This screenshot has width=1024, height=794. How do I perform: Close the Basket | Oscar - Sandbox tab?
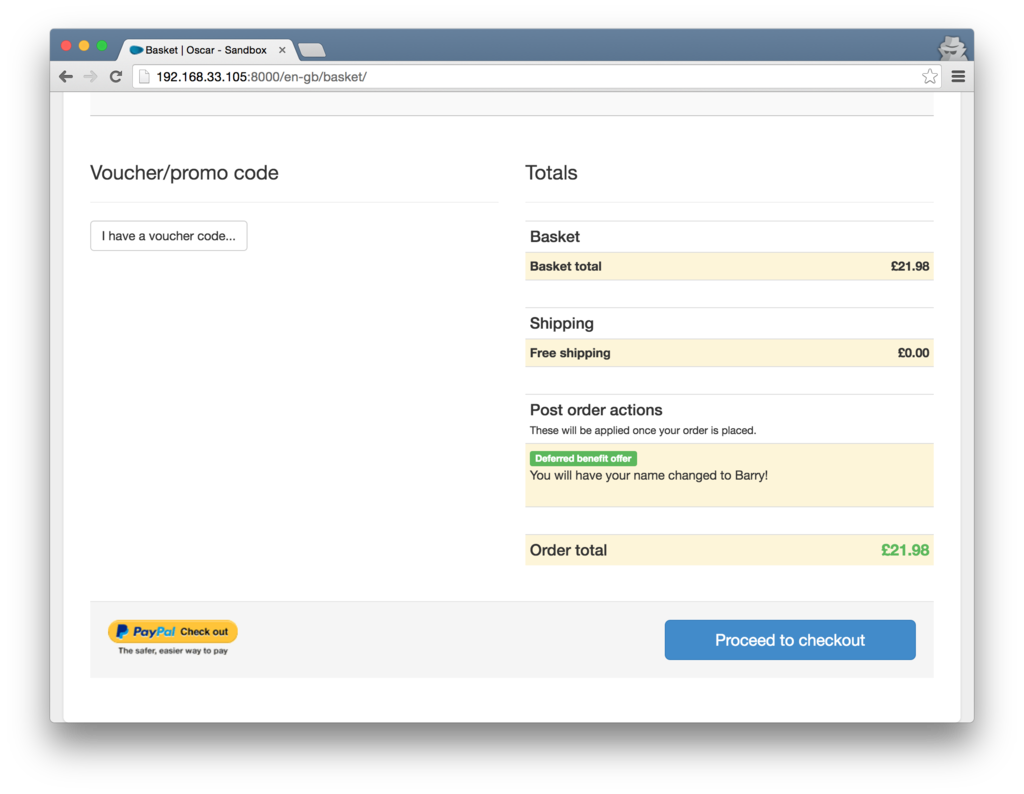pyautogui.click(x=282, y=50)
